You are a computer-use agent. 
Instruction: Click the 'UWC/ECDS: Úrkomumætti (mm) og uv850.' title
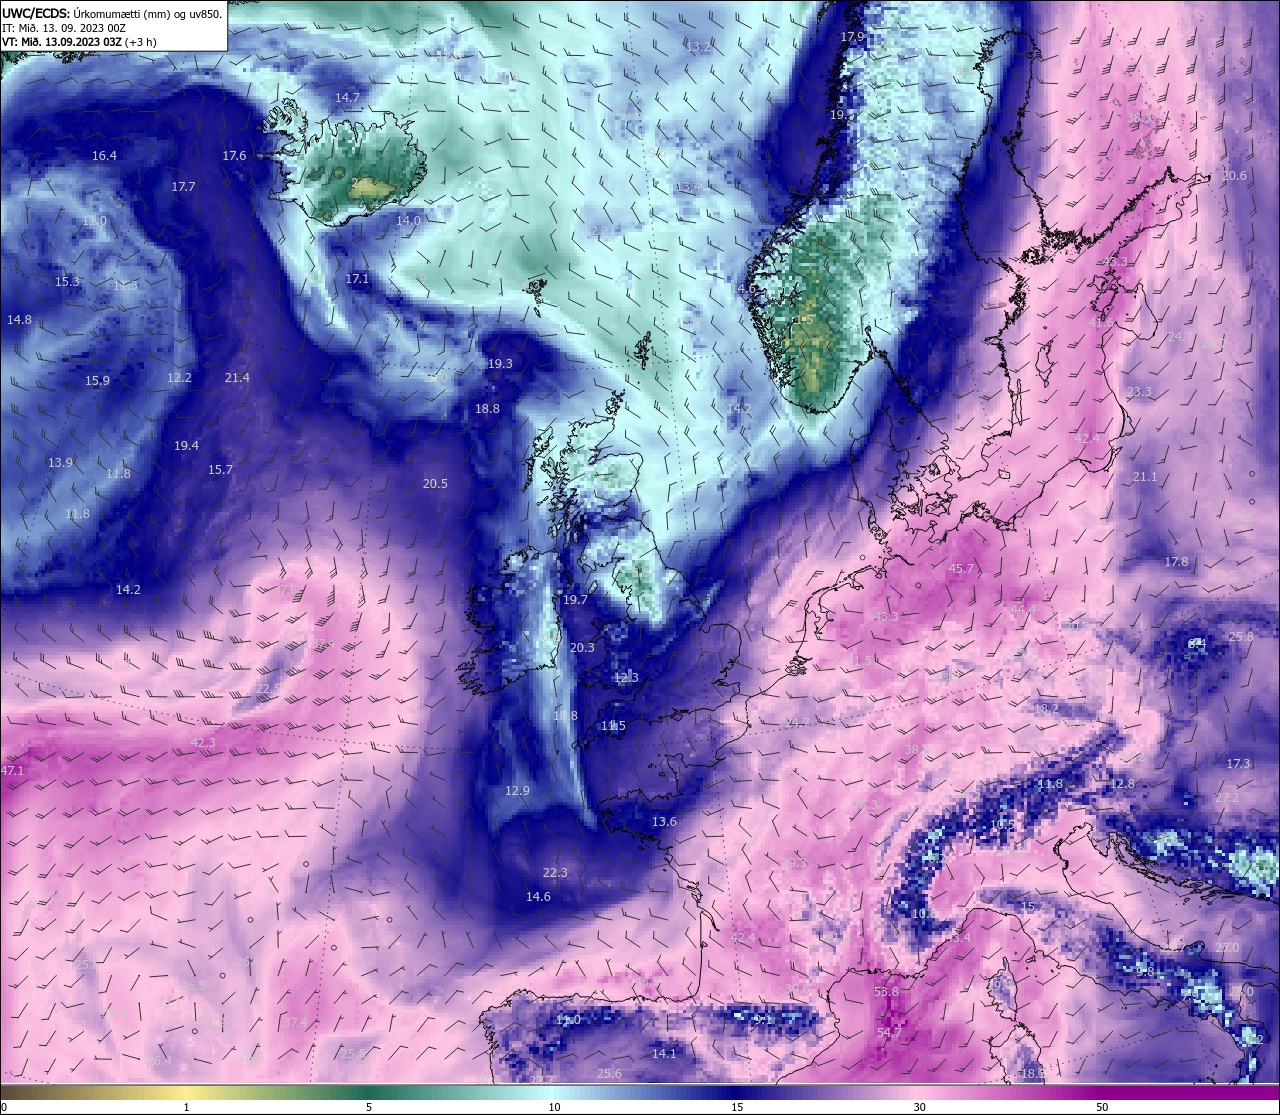pyautogui.click(x=112, y=13)
